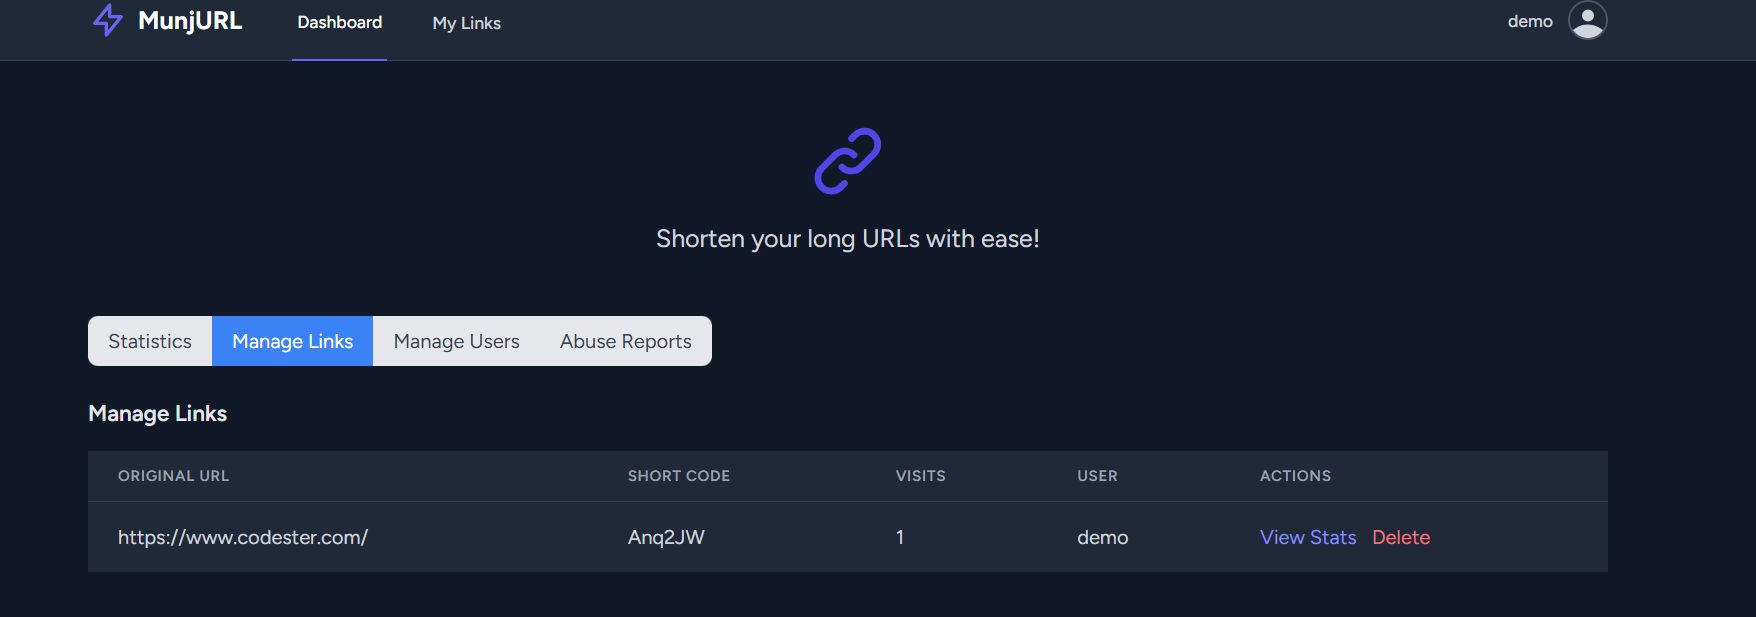
Task: Click the SHORT CODE column header
Action: 679,475
